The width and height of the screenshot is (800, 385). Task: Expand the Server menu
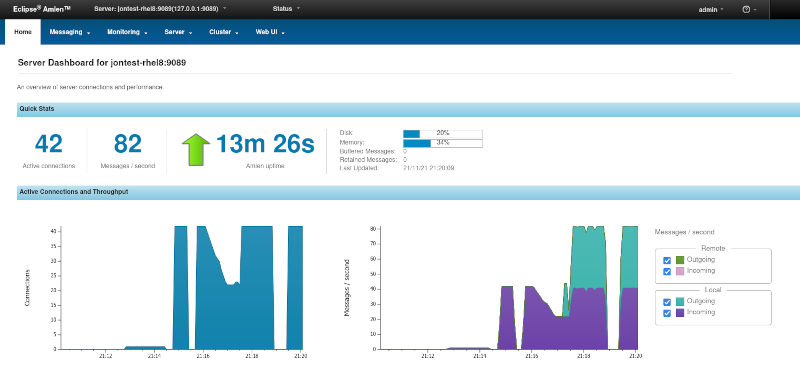point(178,32)
